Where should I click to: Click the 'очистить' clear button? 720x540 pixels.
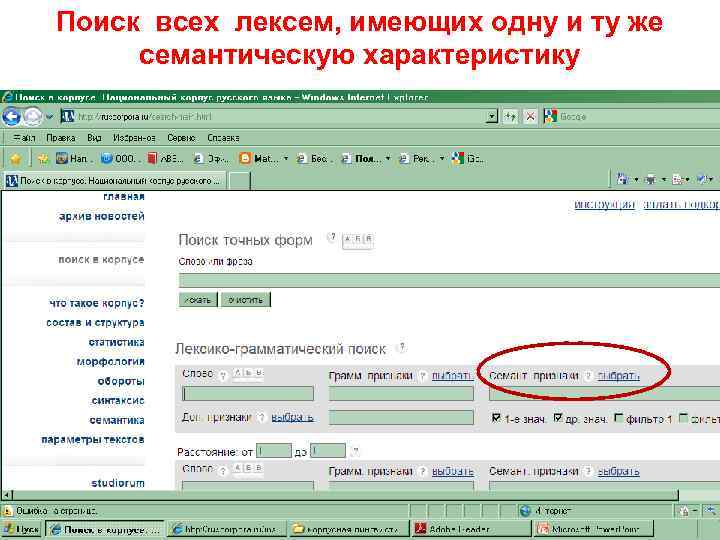click(246, 299)
